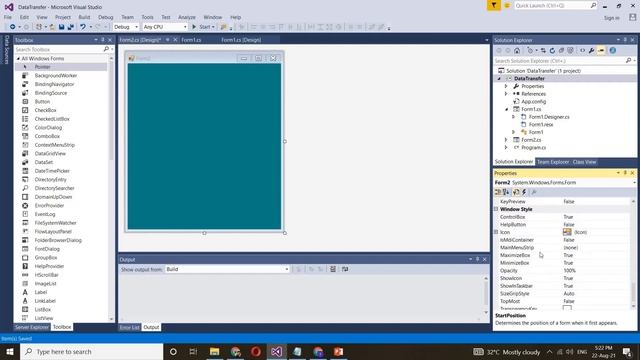Viewport: 640px width, 360px height.
Task: Click the Categorized view icon in Properties
Action: pos(498,192)
